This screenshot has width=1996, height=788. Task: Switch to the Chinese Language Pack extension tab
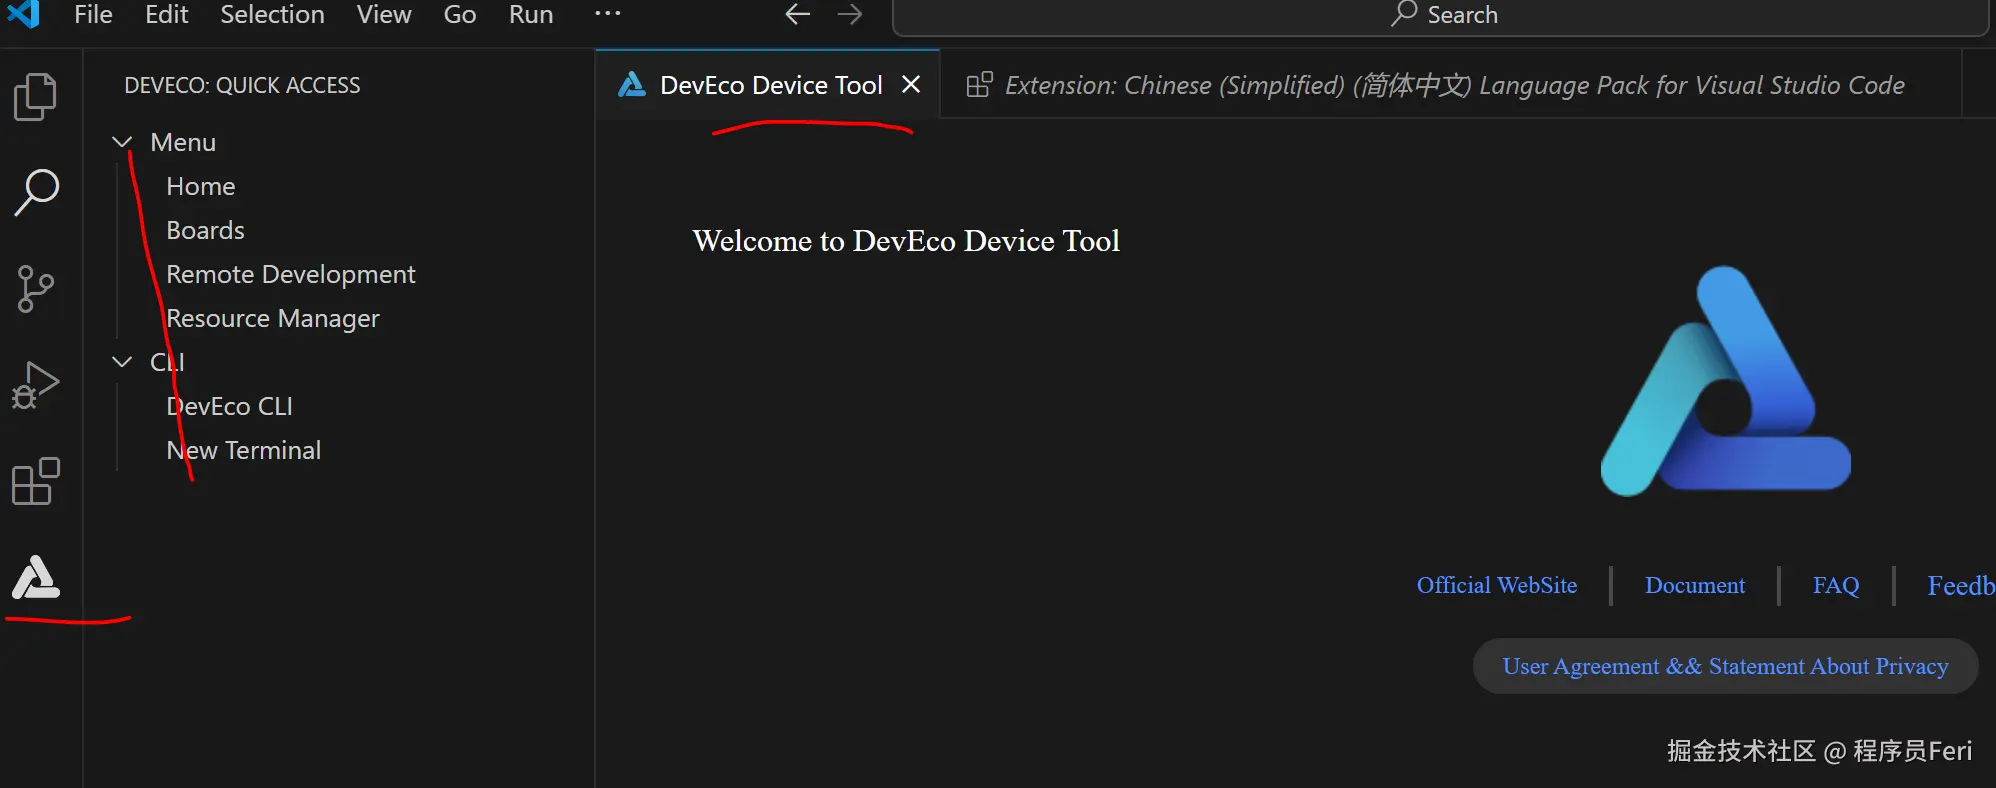[x=1452, y=85]
